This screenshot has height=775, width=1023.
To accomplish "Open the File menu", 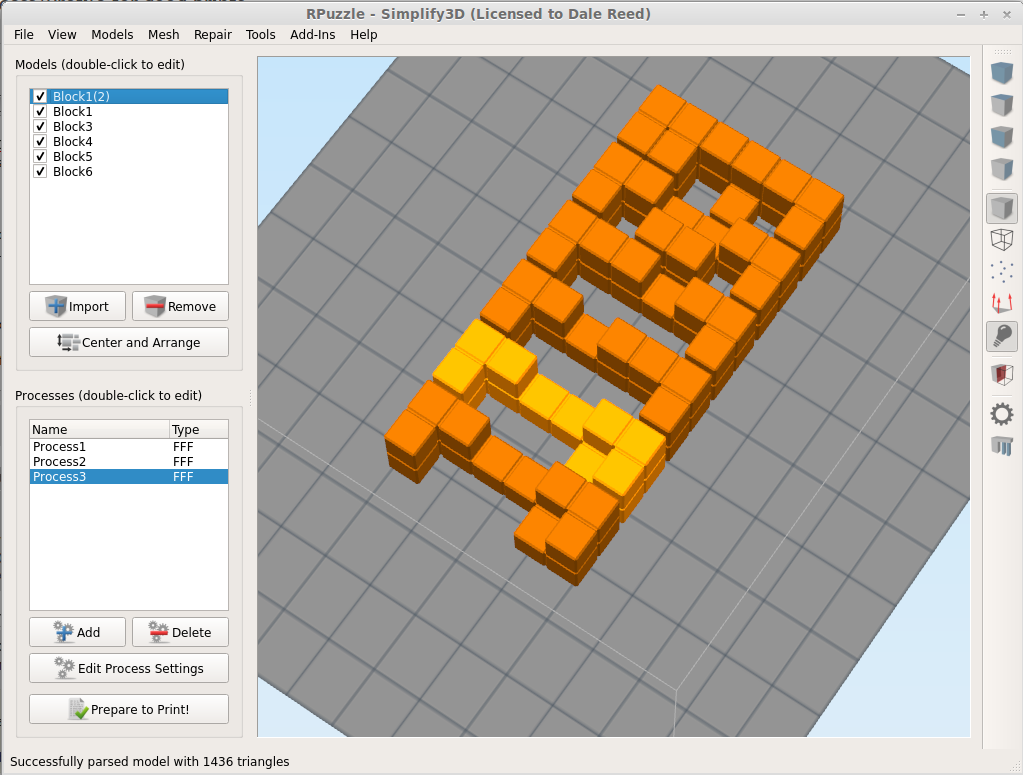I will [23, 35].
